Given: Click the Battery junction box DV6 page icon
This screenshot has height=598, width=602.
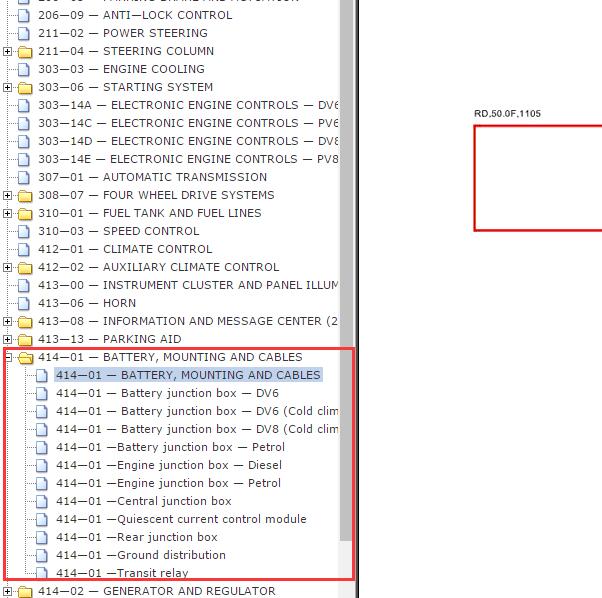Looking at the screenshot, I should pyautogui.click(x=42, y=393).
